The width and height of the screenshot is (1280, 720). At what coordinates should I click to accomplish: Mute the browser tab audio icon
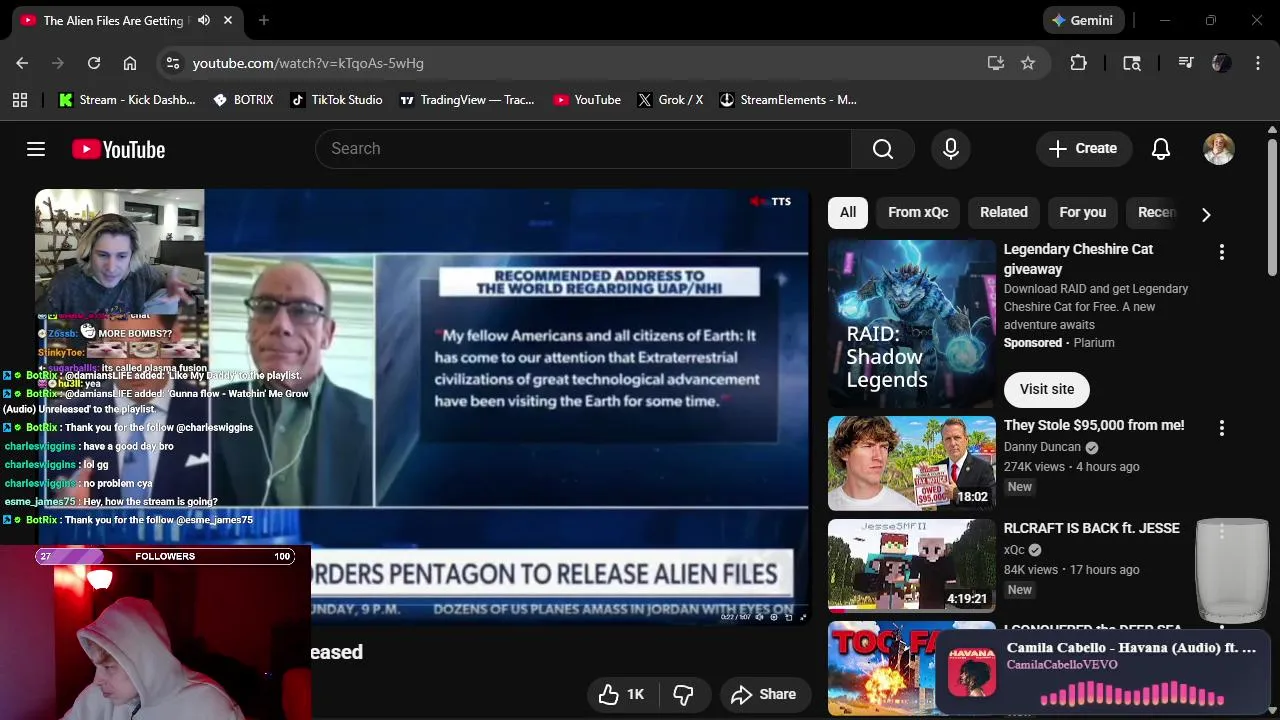pos(204,20)
